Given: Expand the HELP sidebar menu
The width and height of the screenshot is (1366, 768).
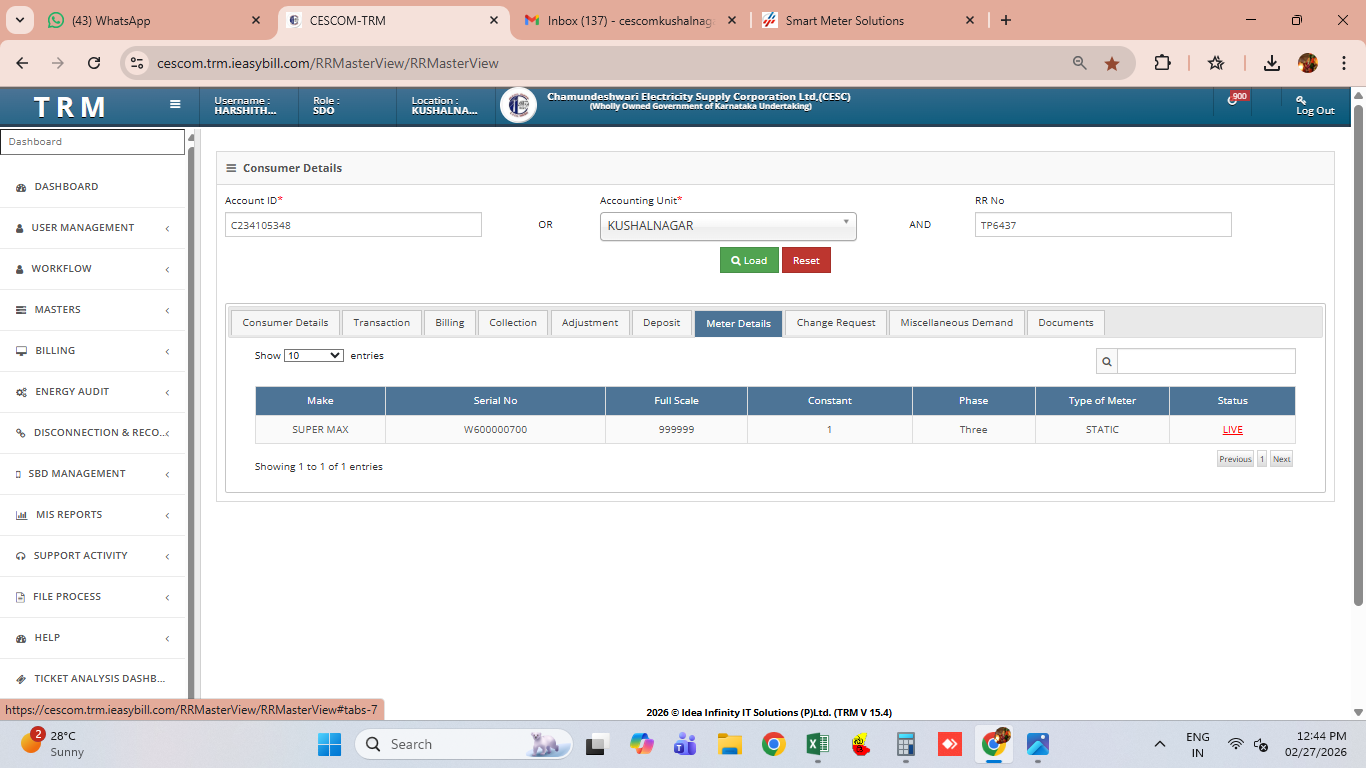Looking at the screenshot, I should (92, 638).
